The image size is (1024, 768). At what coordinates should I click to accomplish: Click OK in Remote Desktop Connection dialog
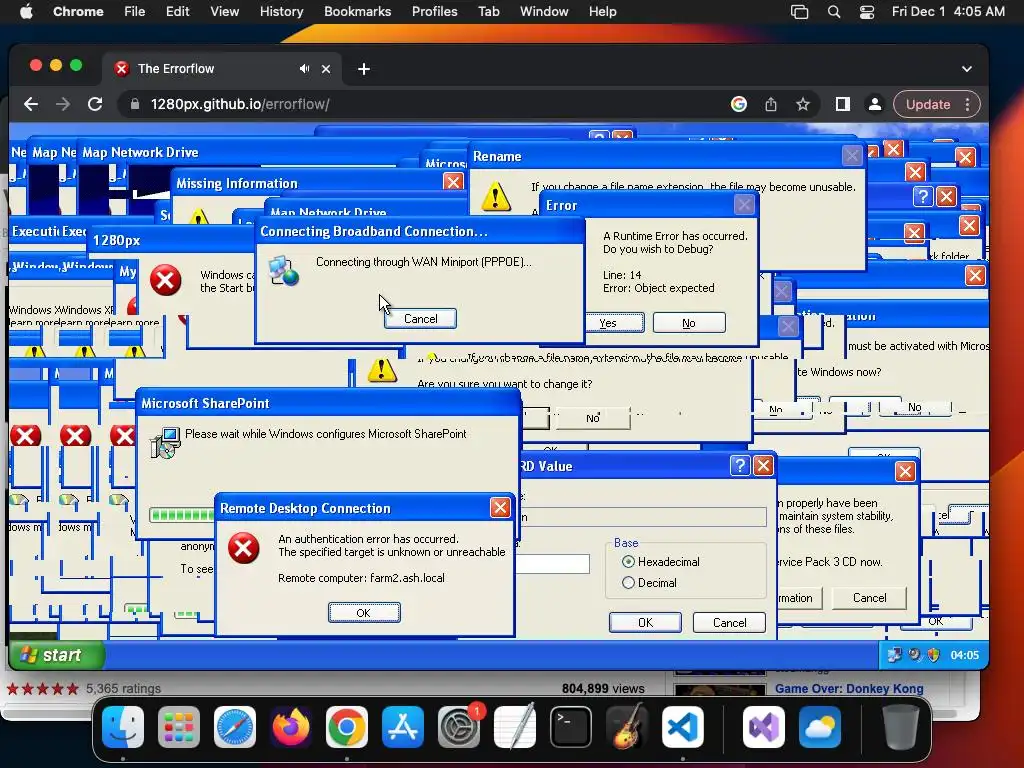coord(364,613)
